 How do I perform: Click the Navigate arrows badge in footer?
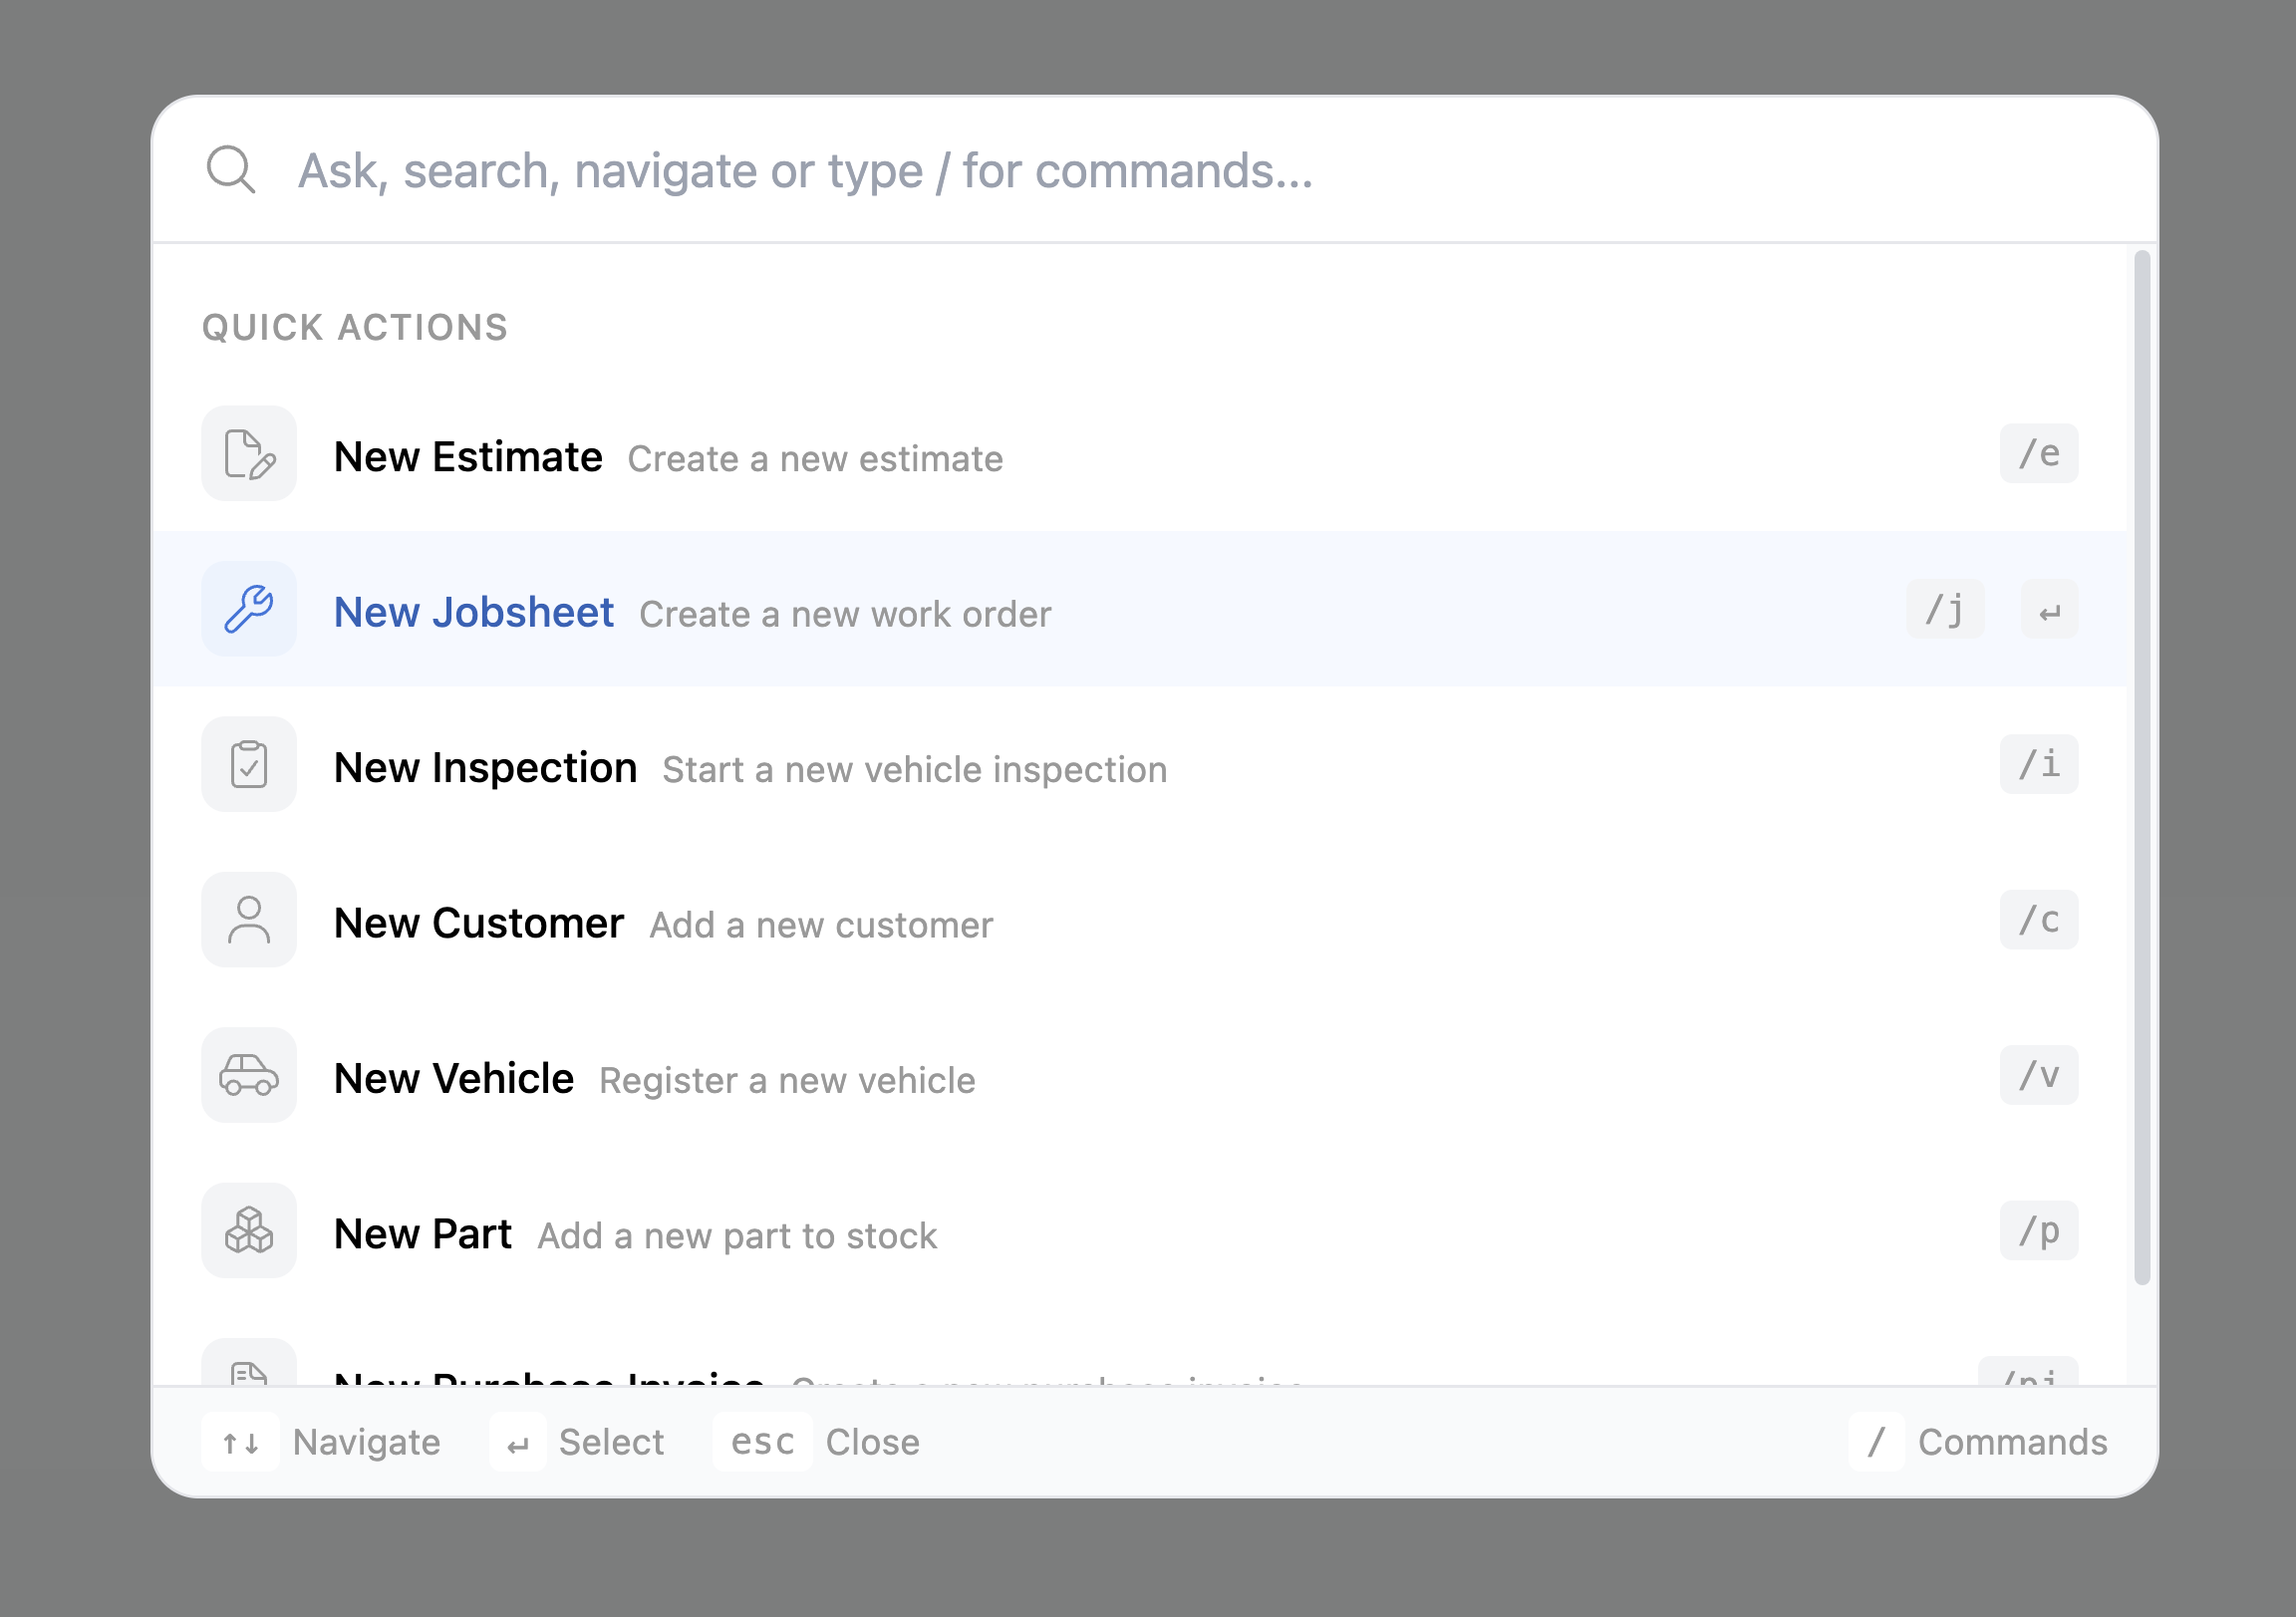tap(240, 1441)
